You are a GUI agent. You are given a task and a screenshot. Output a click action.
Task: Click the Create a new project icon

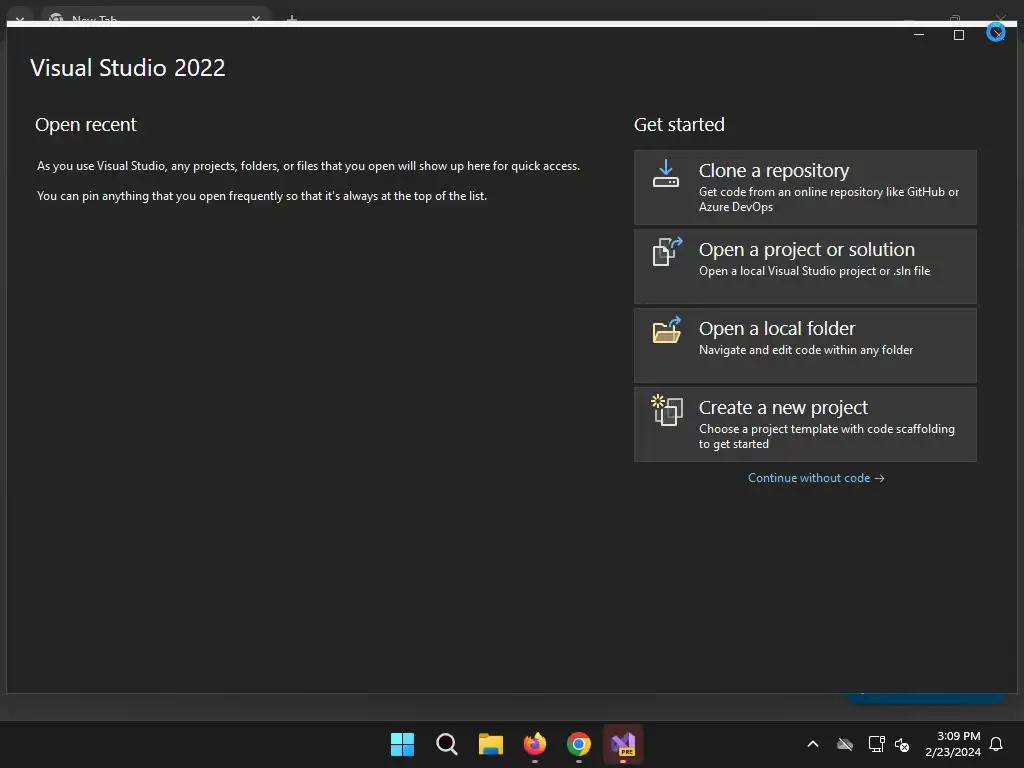pos(667,410)
